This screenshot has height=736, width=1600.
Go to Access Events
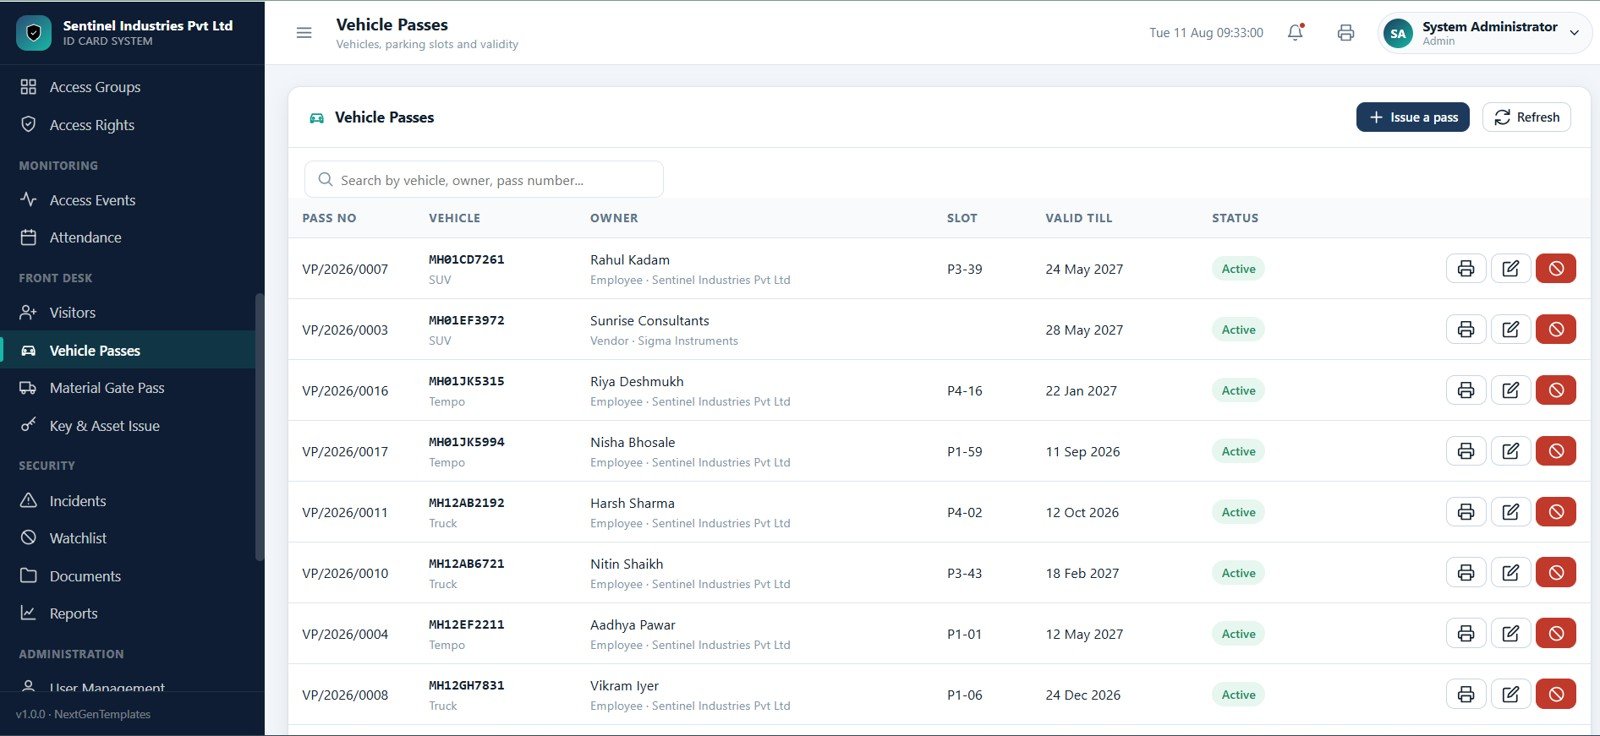click(128, 200)
